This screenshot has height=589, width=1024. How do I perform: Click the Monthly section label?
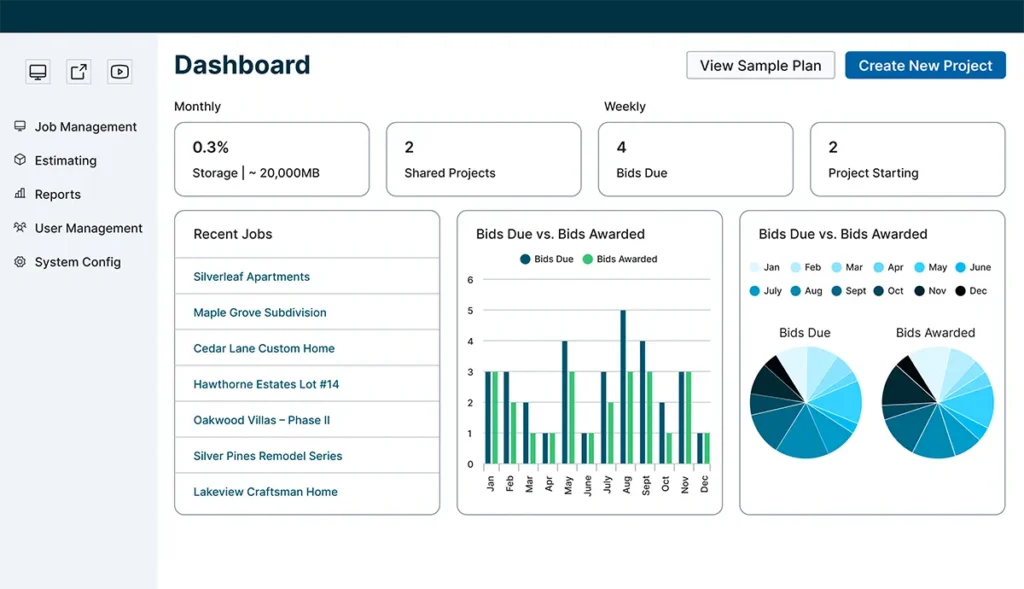[197, 106]
